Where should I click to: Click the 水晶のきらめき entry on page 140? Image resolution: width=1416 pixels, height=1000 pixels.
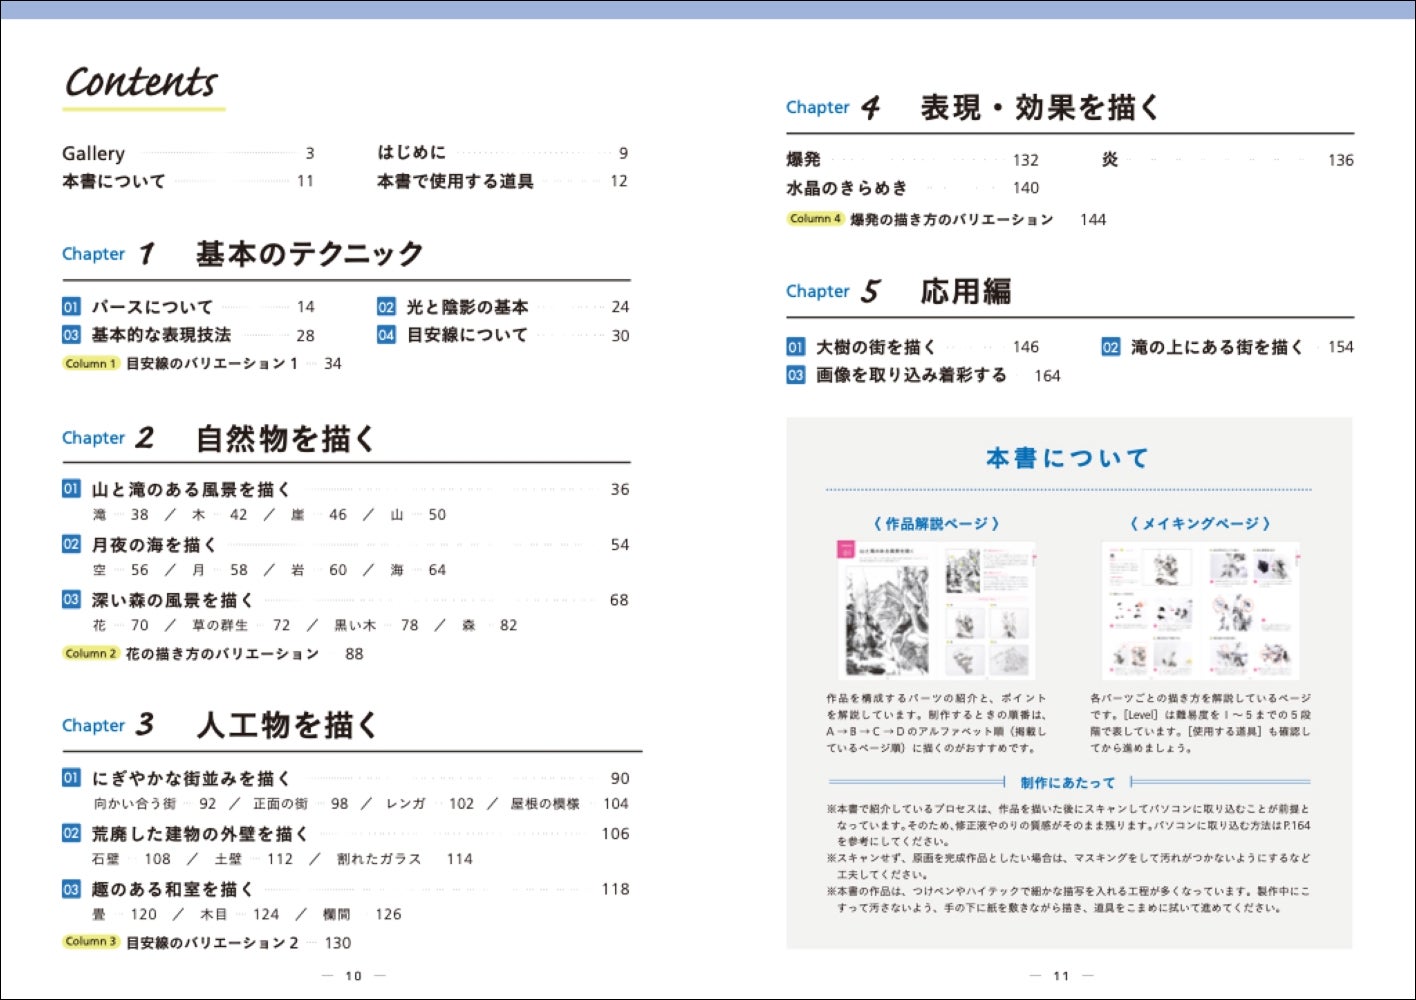(x=912, y=188)
